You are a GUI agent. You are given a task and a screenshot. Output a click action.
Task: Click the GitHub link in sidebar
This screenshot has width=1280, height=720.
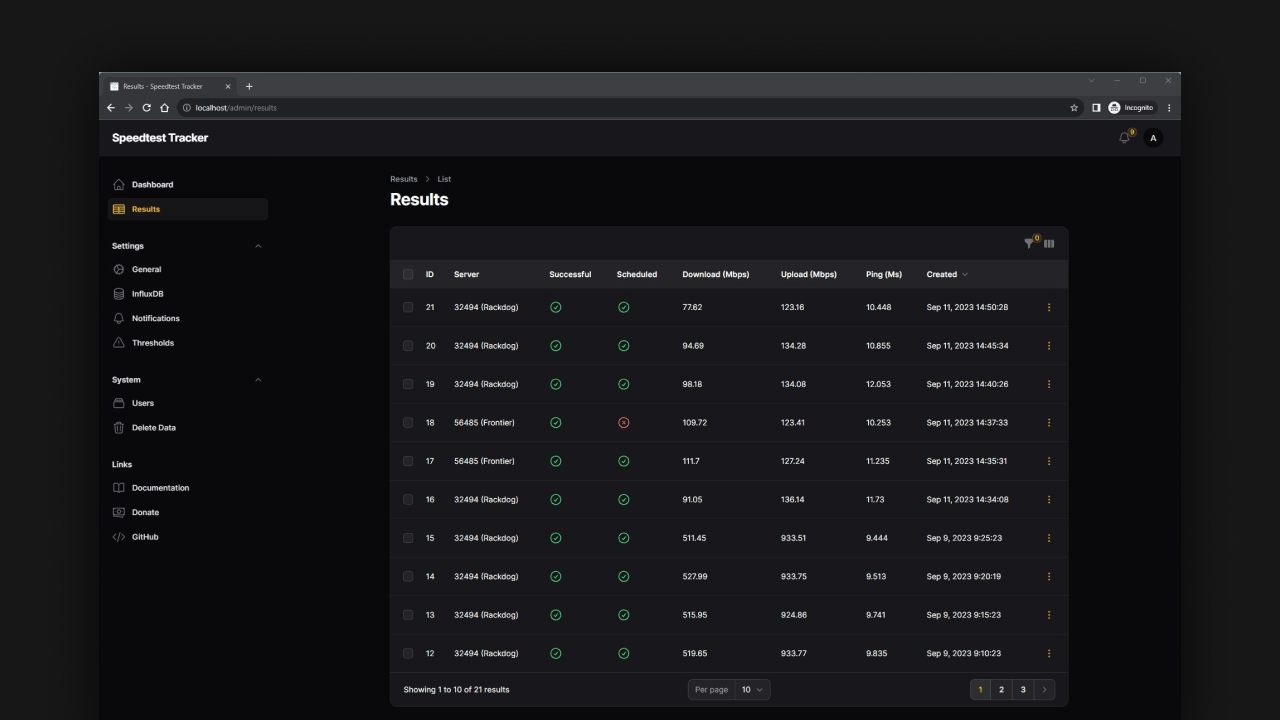click(x=145, y=537)
